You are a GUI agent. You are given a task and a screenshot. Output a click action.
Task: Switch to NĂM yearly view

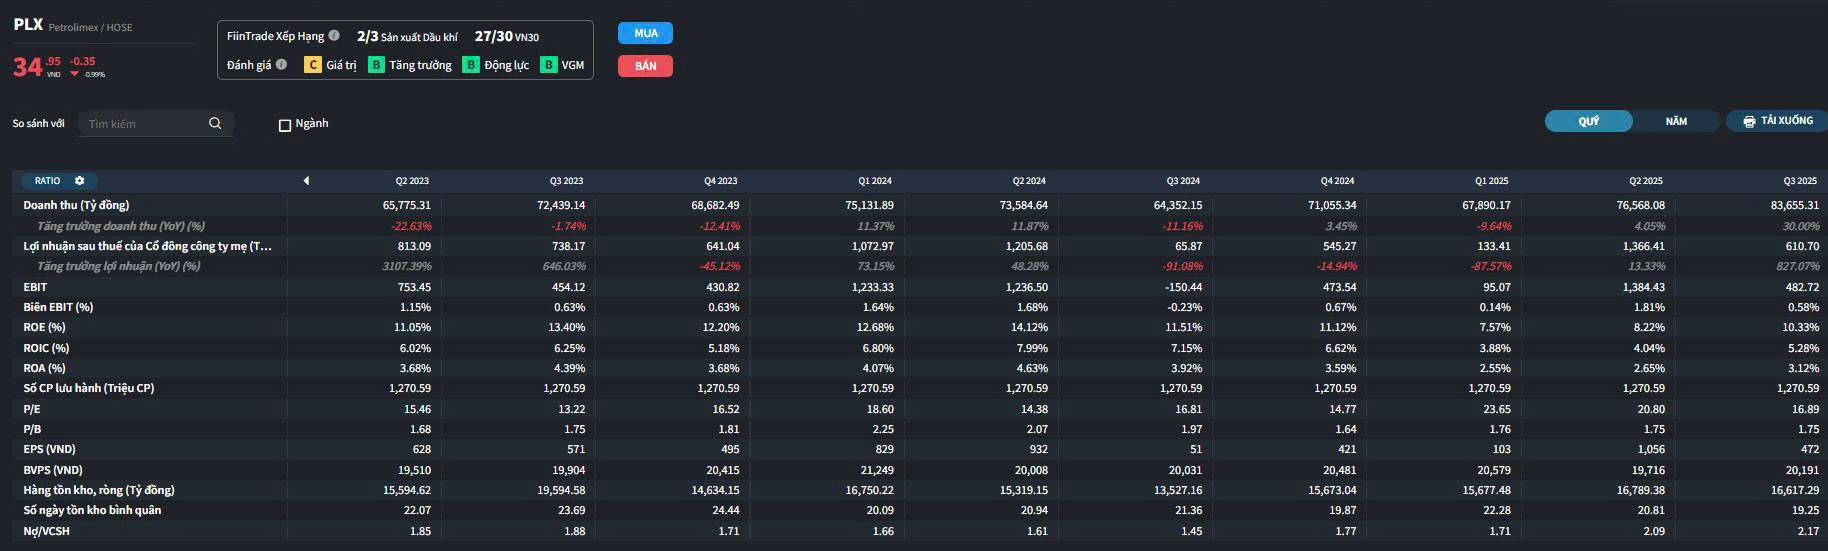pyautogui.click(x=1676, y=121)
